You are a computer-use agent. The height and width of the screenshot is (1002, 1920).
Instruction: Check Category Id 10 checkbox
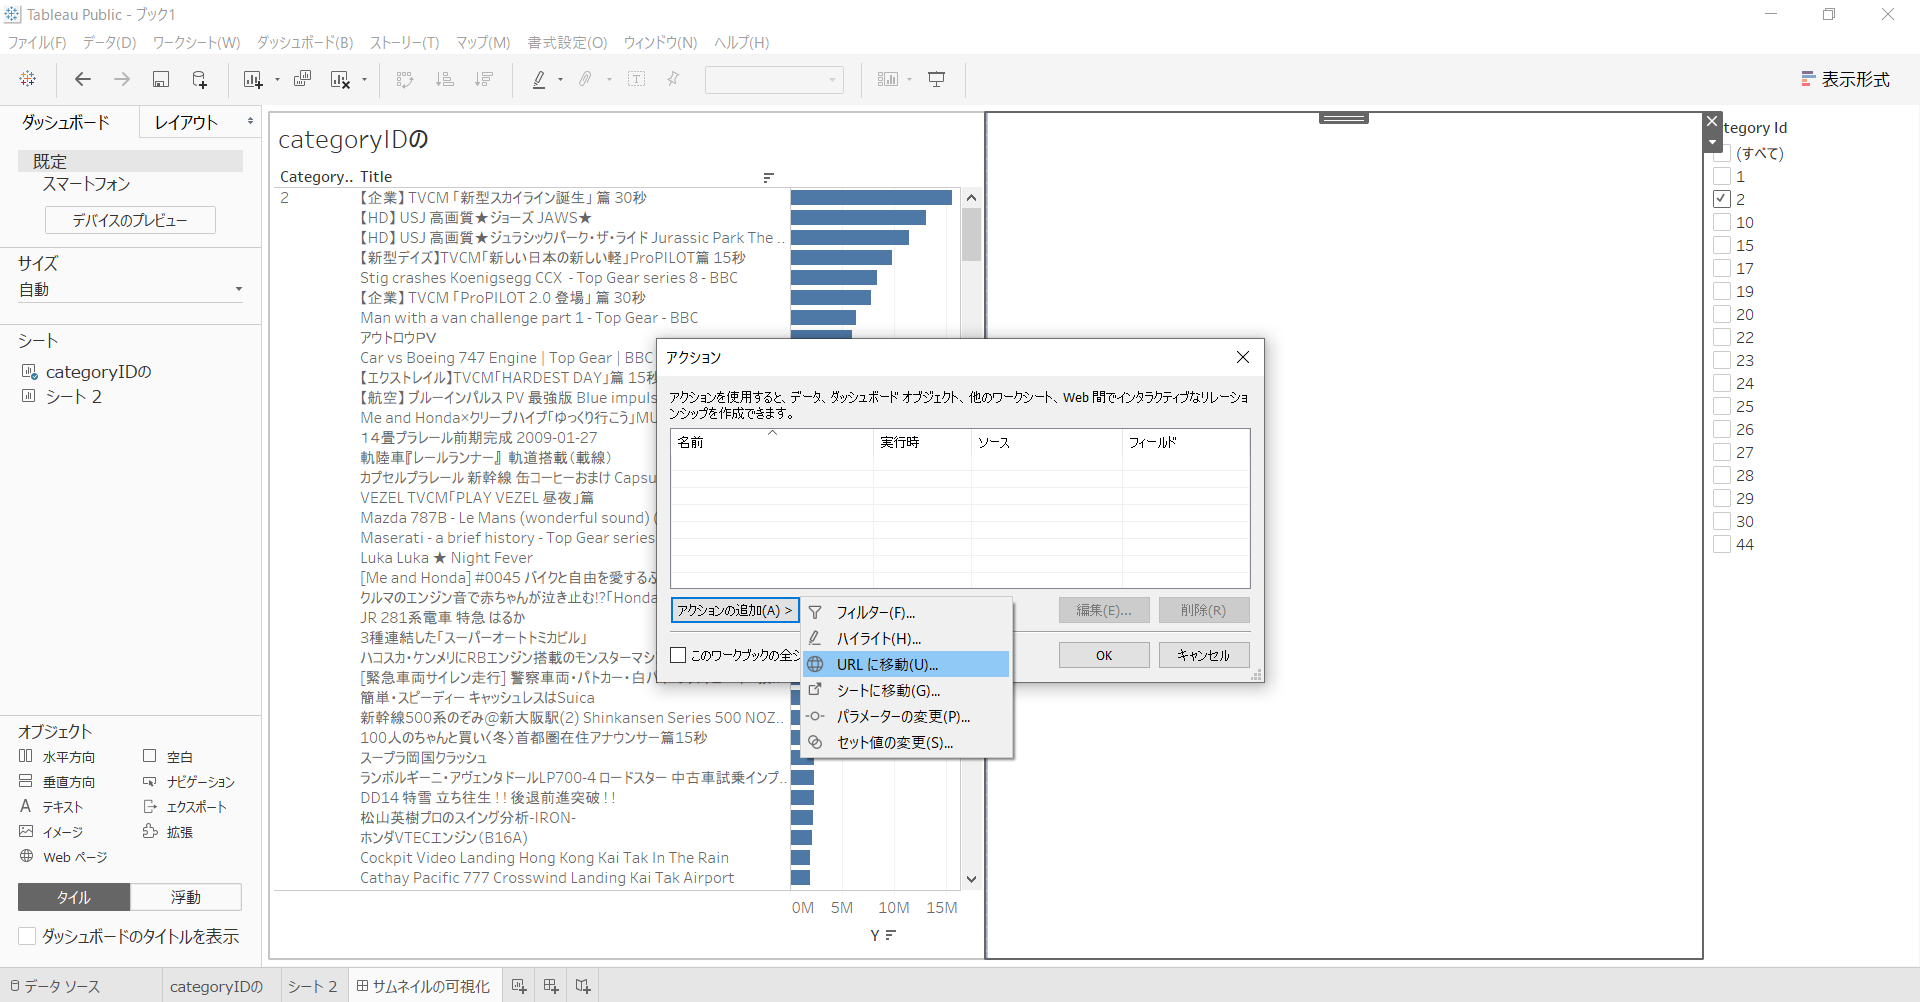pyautogui.click(x=1722, y=222)
